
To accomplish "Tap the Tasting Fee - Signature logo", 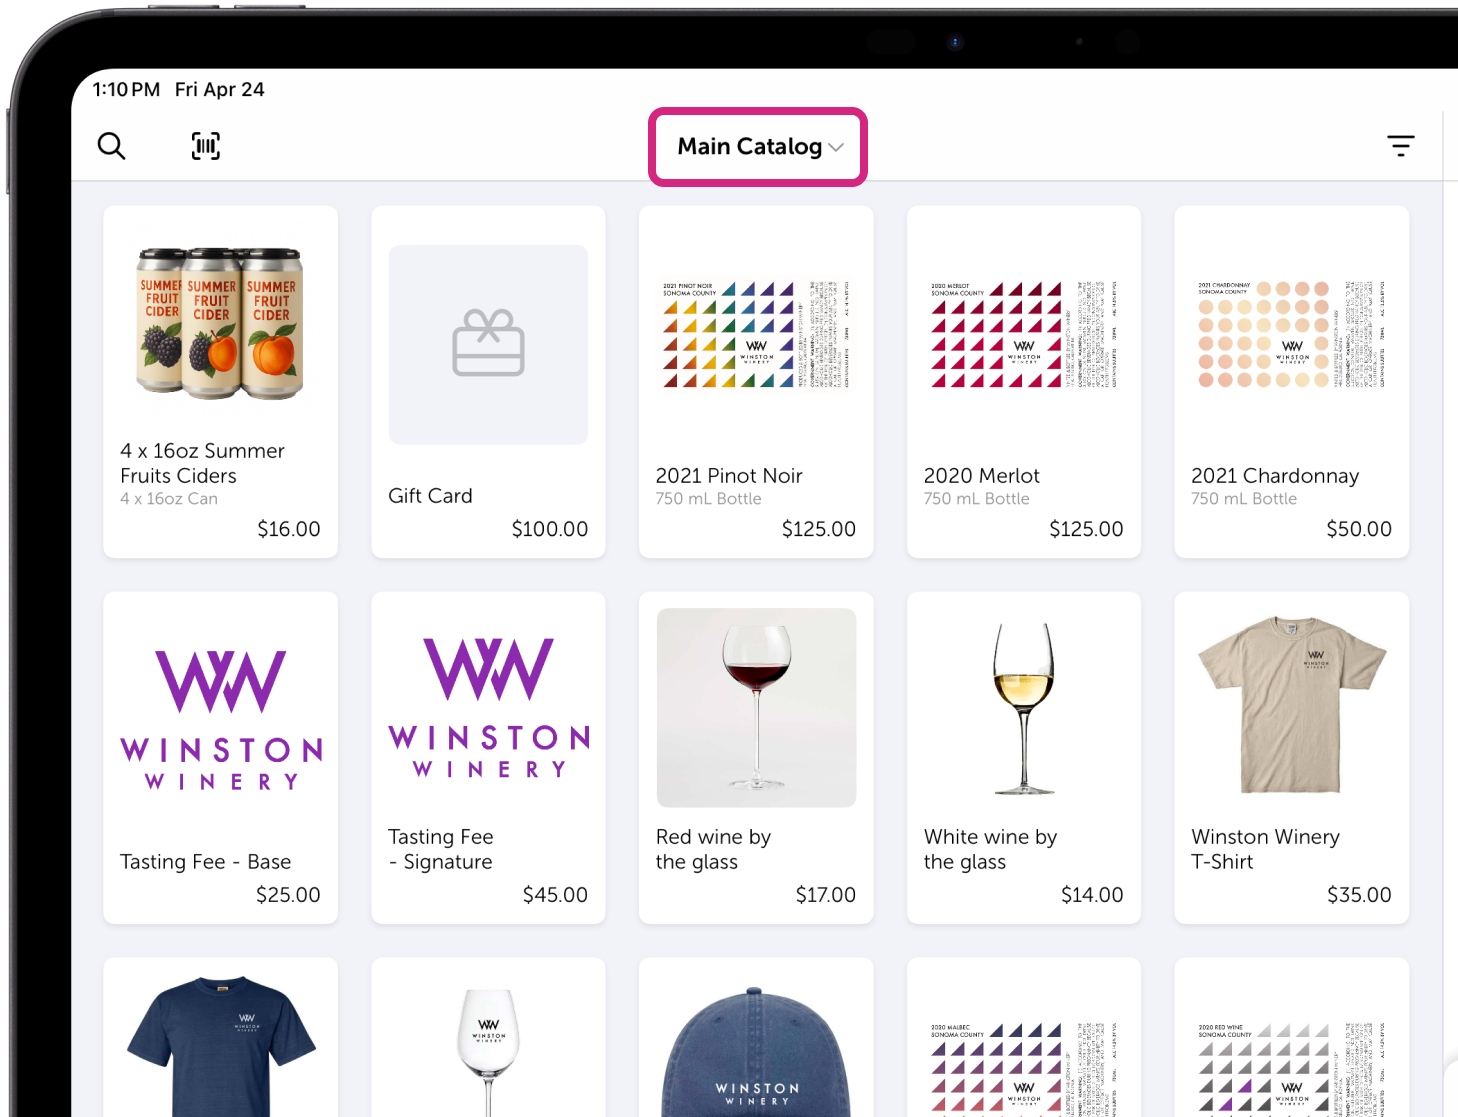I will click(x=489, y=708).
